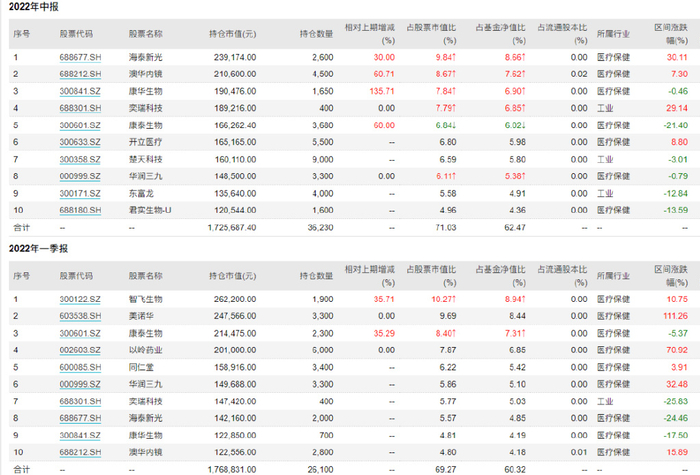Click 持仓市值(元) column header in 2022年中报 table
Image resolution: width=700 pixels, height=475 pixels.
[x=233, y=34]
